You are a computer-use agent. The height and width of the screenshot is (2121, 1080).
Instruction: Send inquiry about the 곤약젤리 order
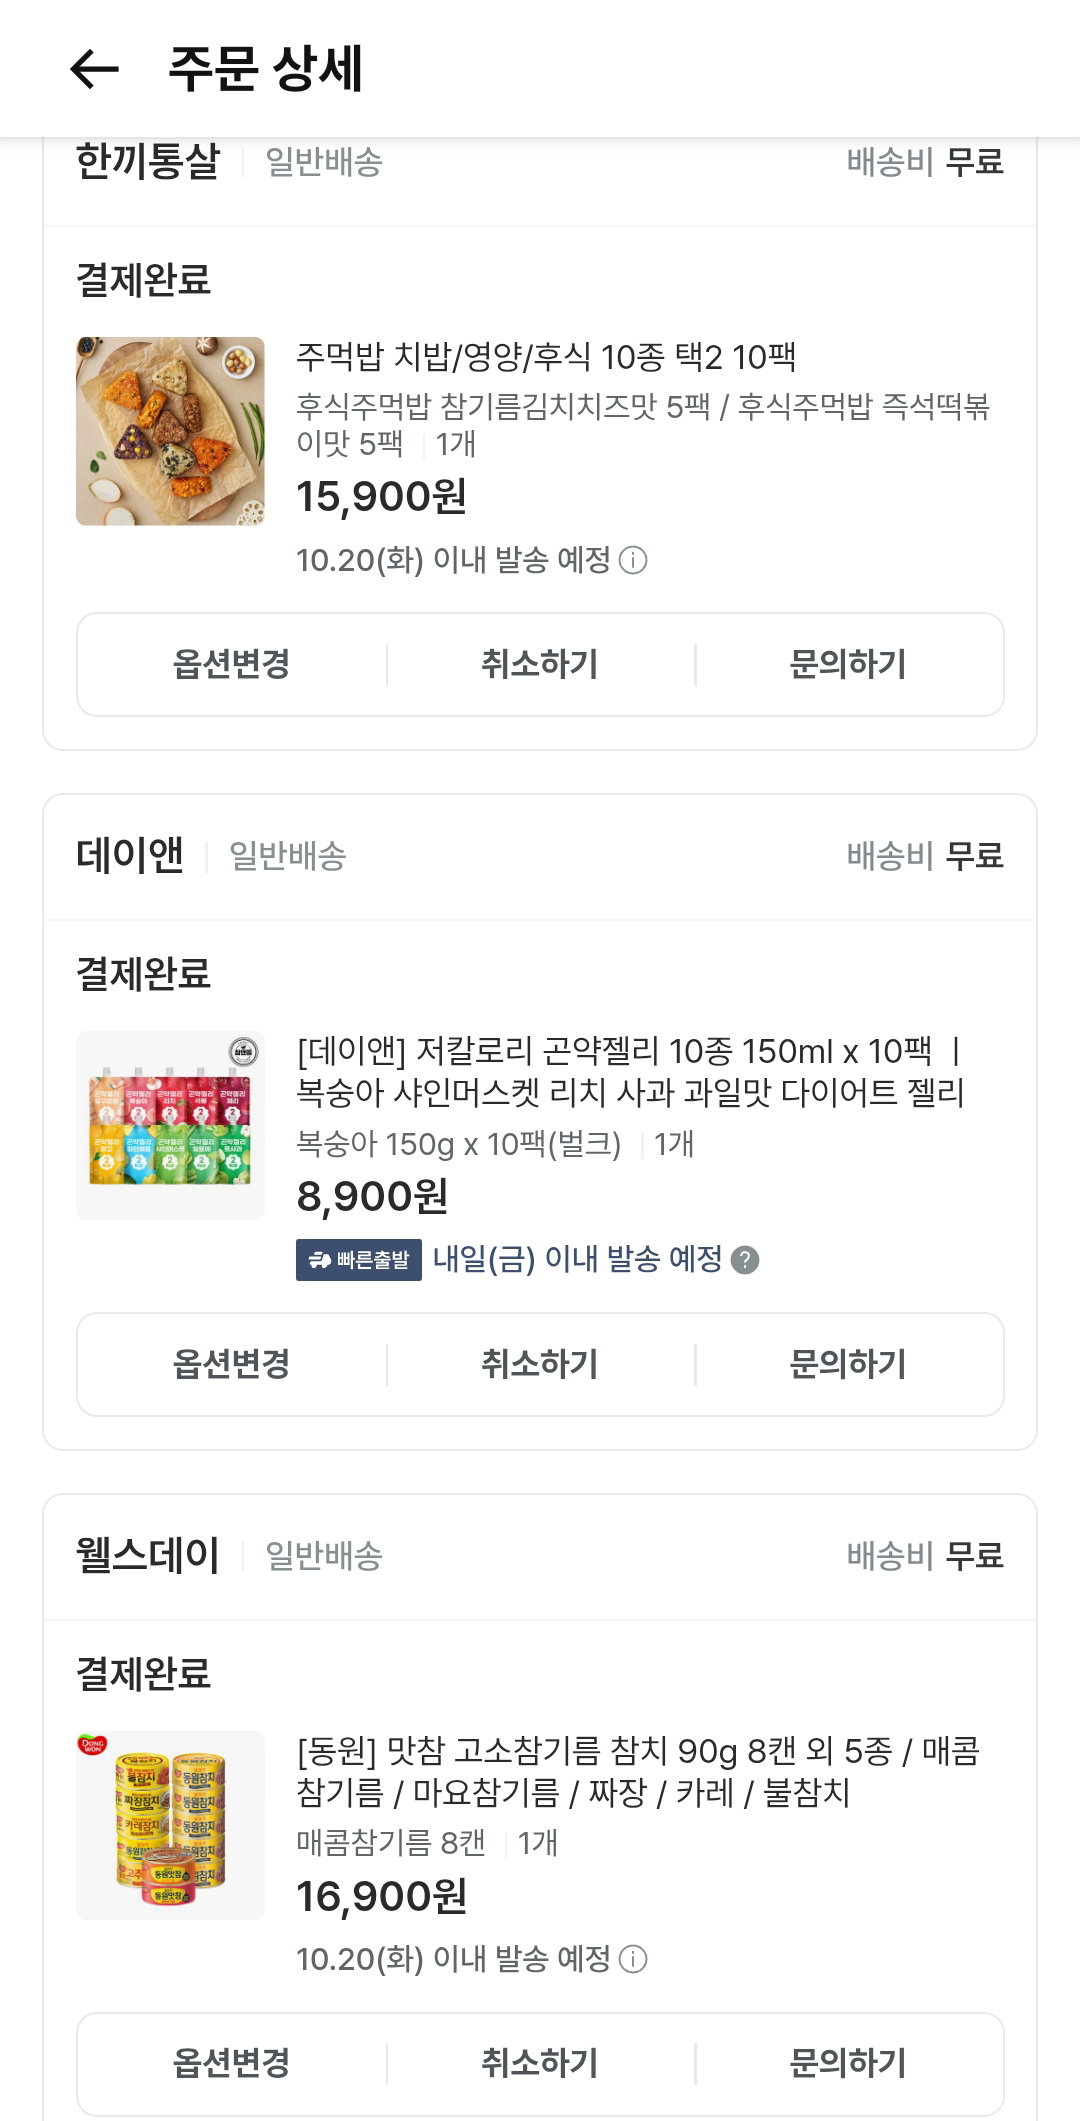click(x=848, y=1364)
